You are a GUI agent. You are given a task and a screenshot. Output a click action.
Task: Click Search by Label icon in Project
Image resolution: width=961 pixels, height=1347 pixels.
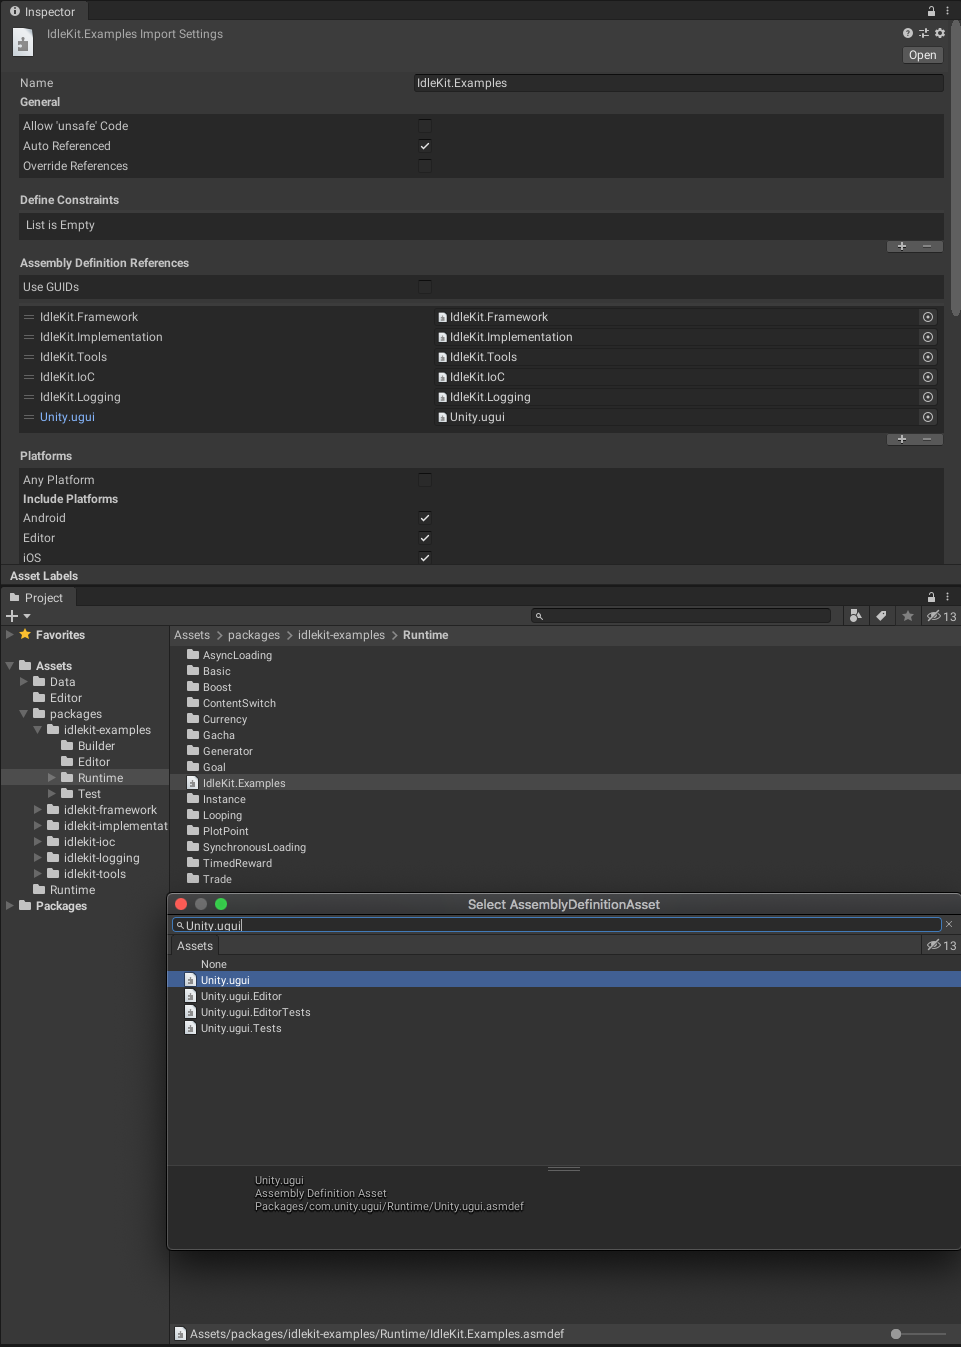click(x=881, y=616)
